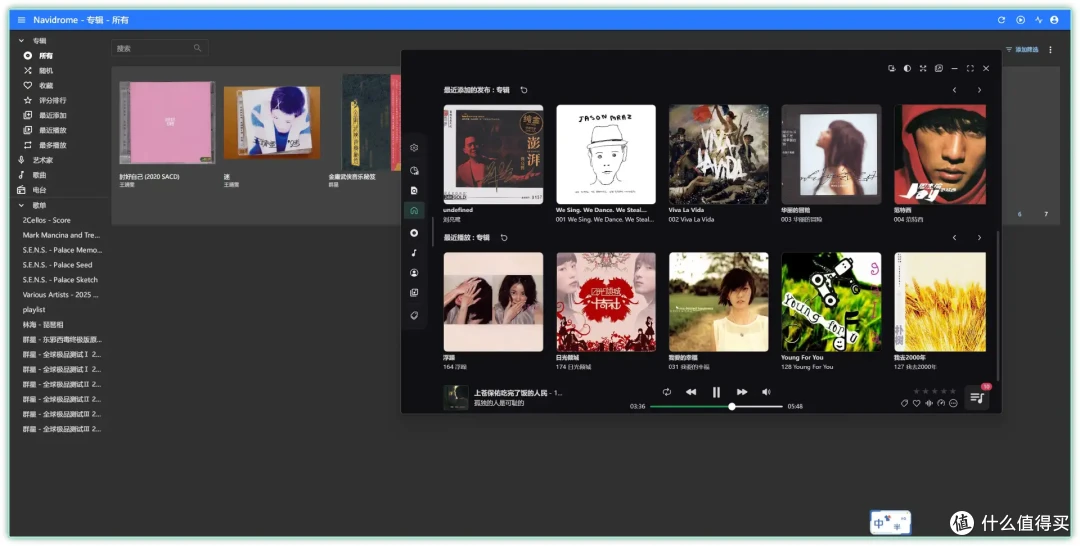The height and width of the screenshot is (546, 1080).
Task: Click the Navidrome 搜索 search field
Action: 159,48
